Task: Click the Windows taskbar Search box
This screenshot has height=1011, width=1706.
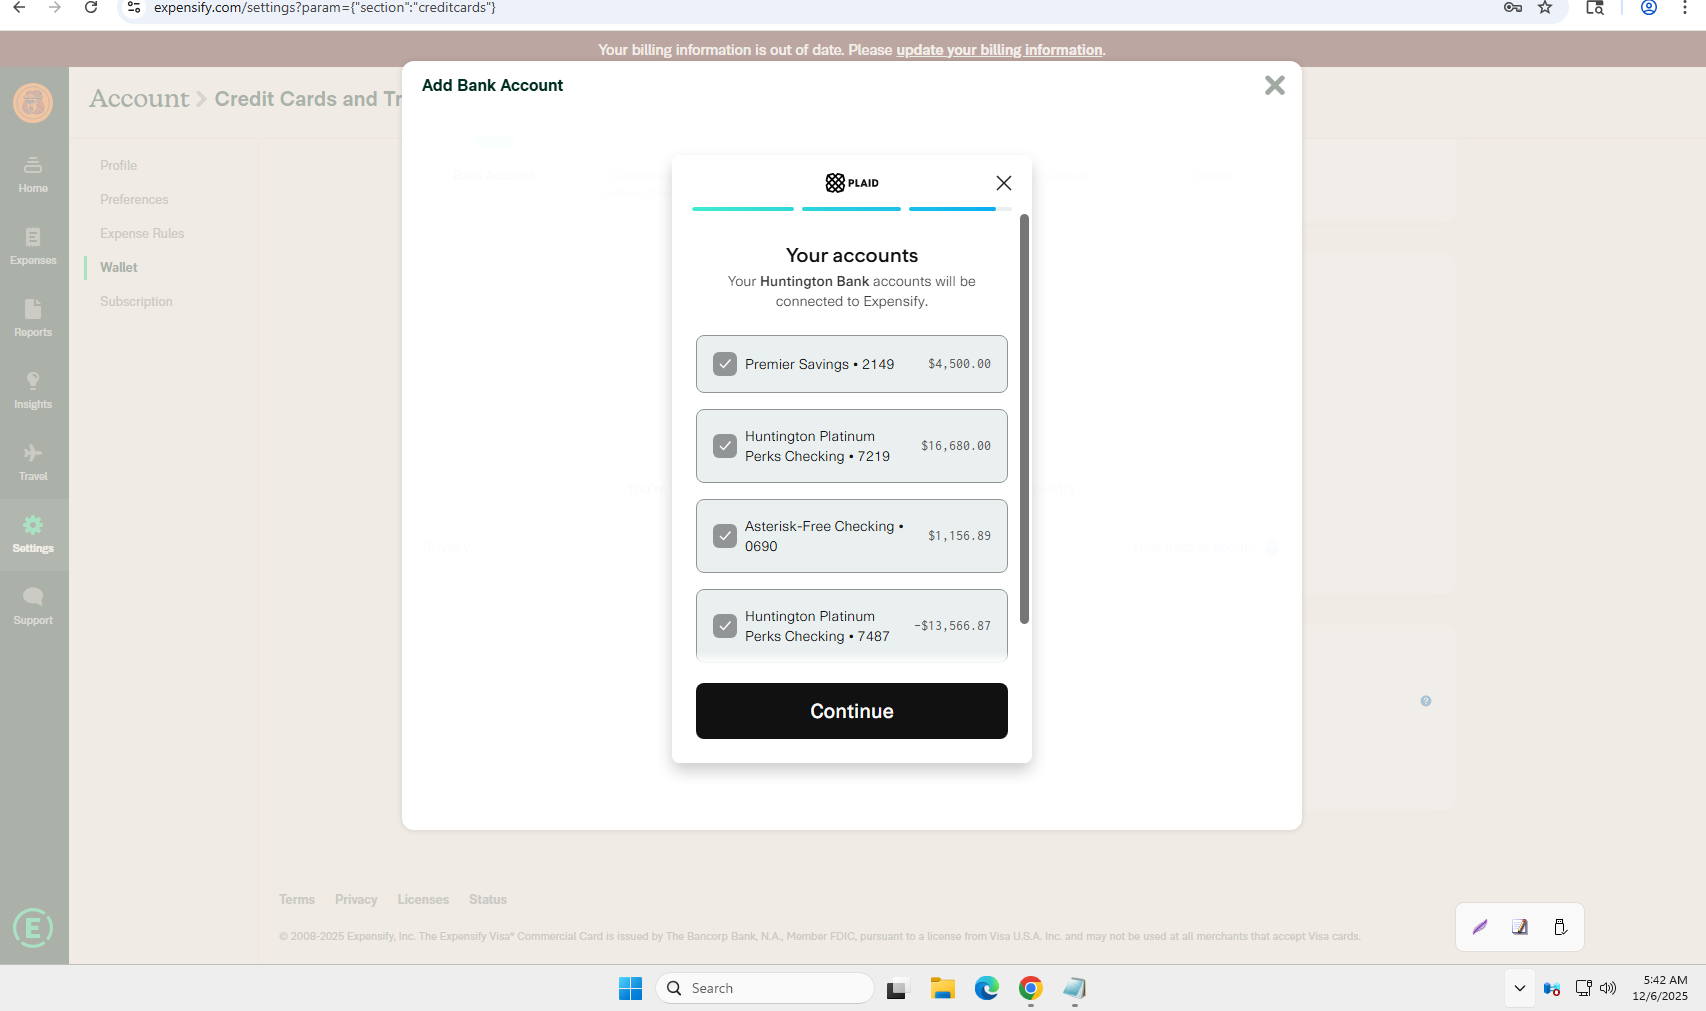Action: 765,988
